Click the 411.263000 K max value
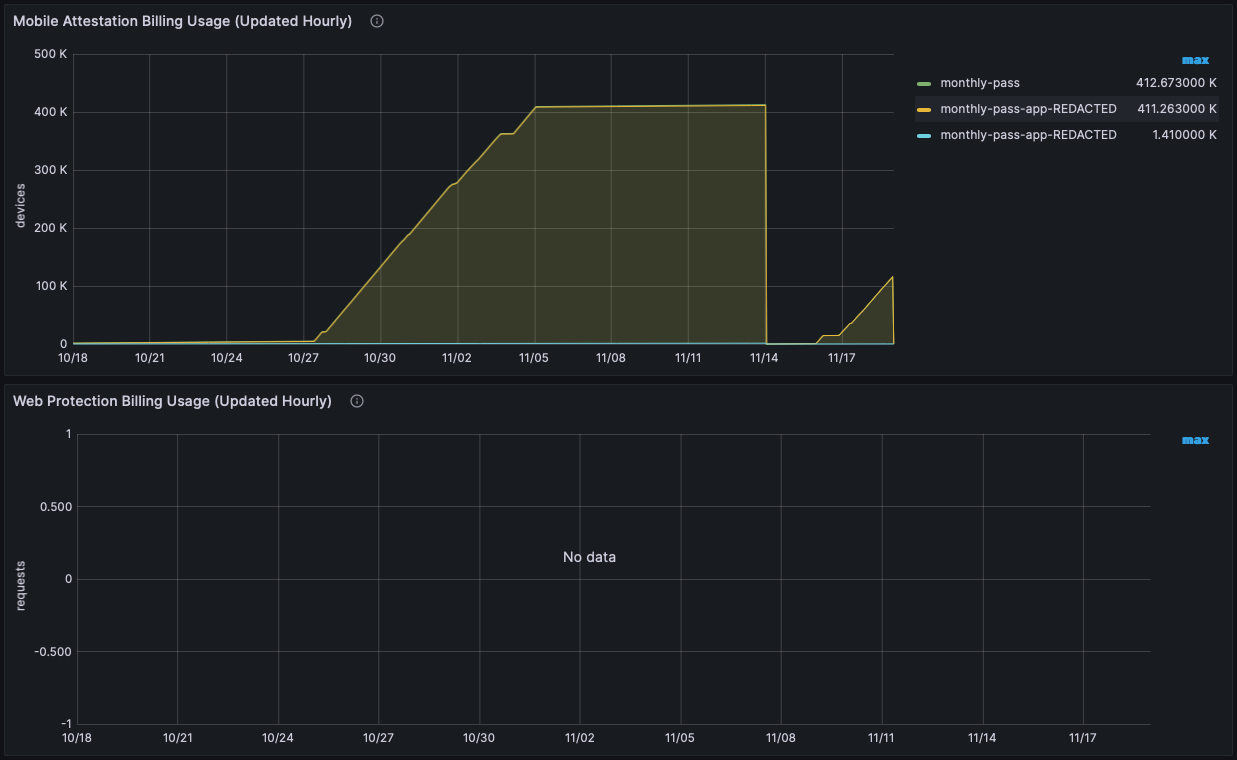This screenshot has width=1237, height=760. [1176, 109]
